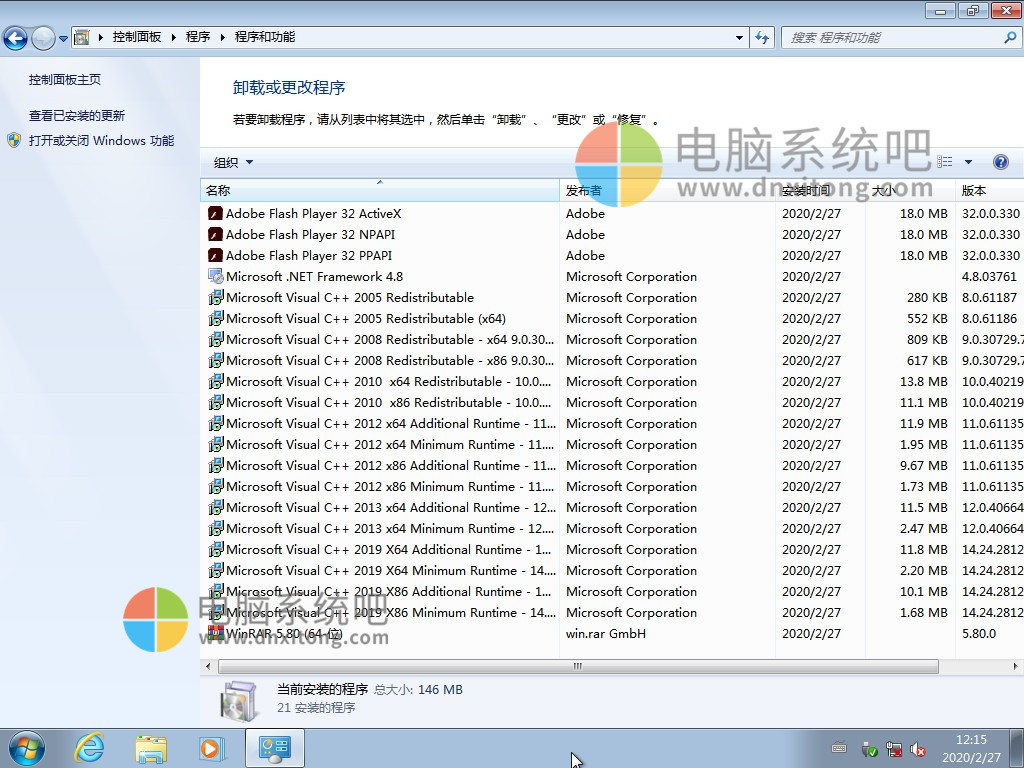Viewport: 1024px width, 768px height.
Task: Open Windows Media Player from taskbar
Action: [212, 748]
